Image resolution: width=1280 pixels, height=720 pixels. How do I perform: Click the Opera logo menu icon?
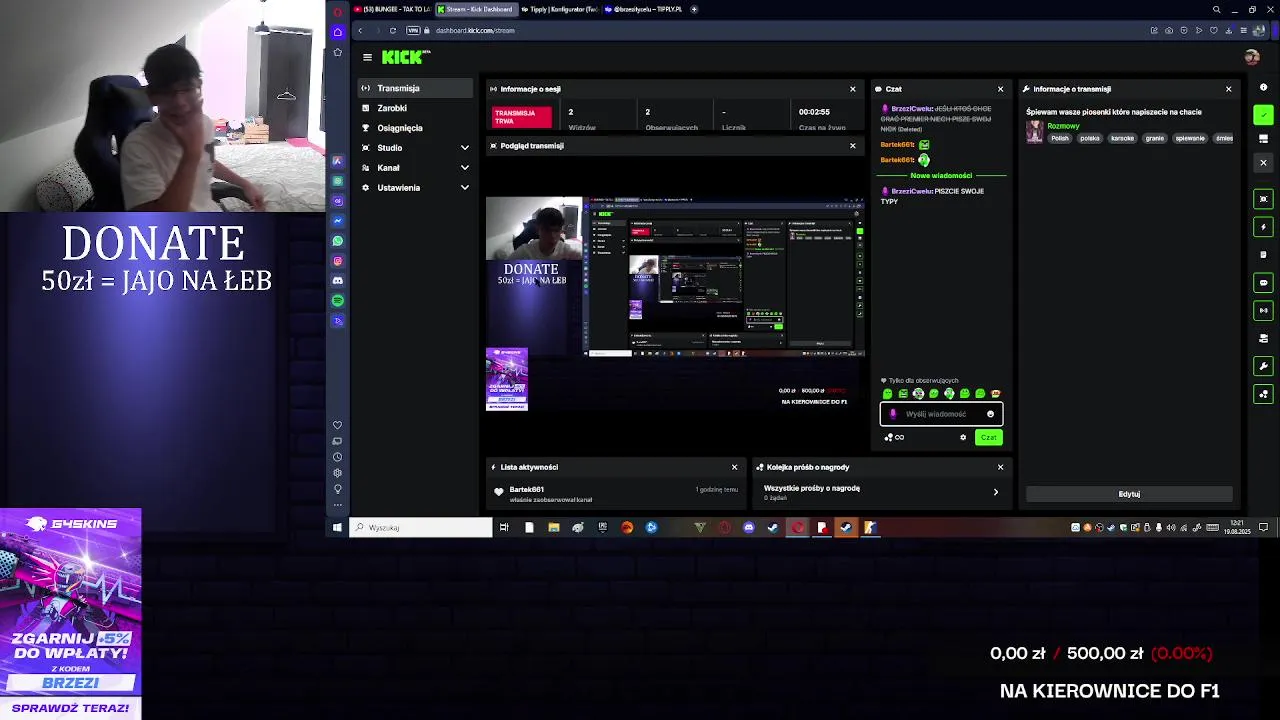pos(338,11)
